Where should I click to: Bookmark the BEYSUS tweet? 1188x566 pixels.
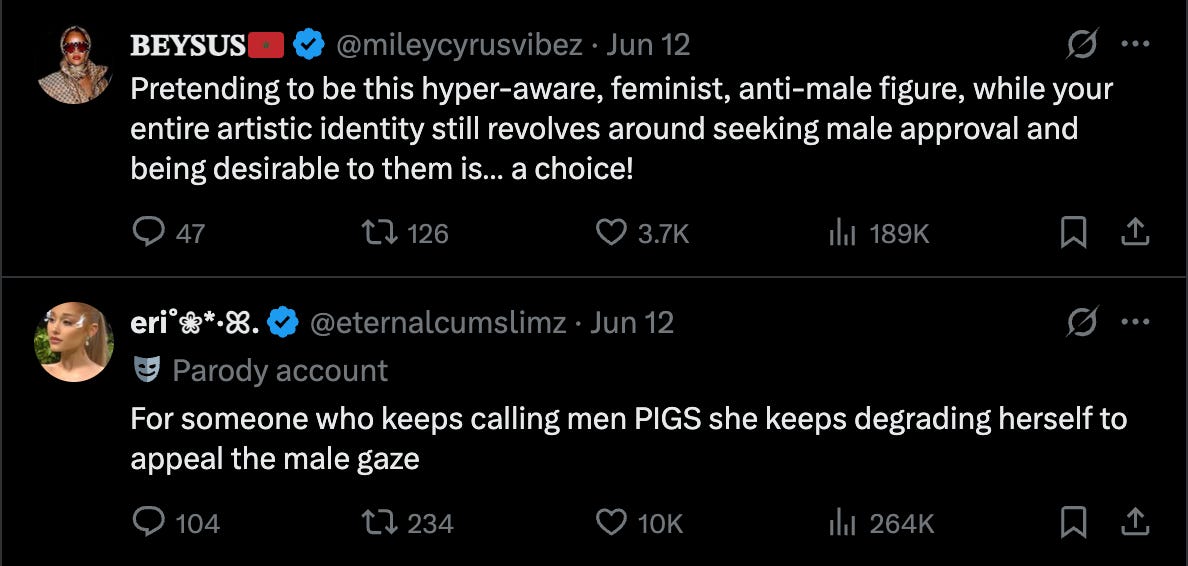coord(1073,233)
